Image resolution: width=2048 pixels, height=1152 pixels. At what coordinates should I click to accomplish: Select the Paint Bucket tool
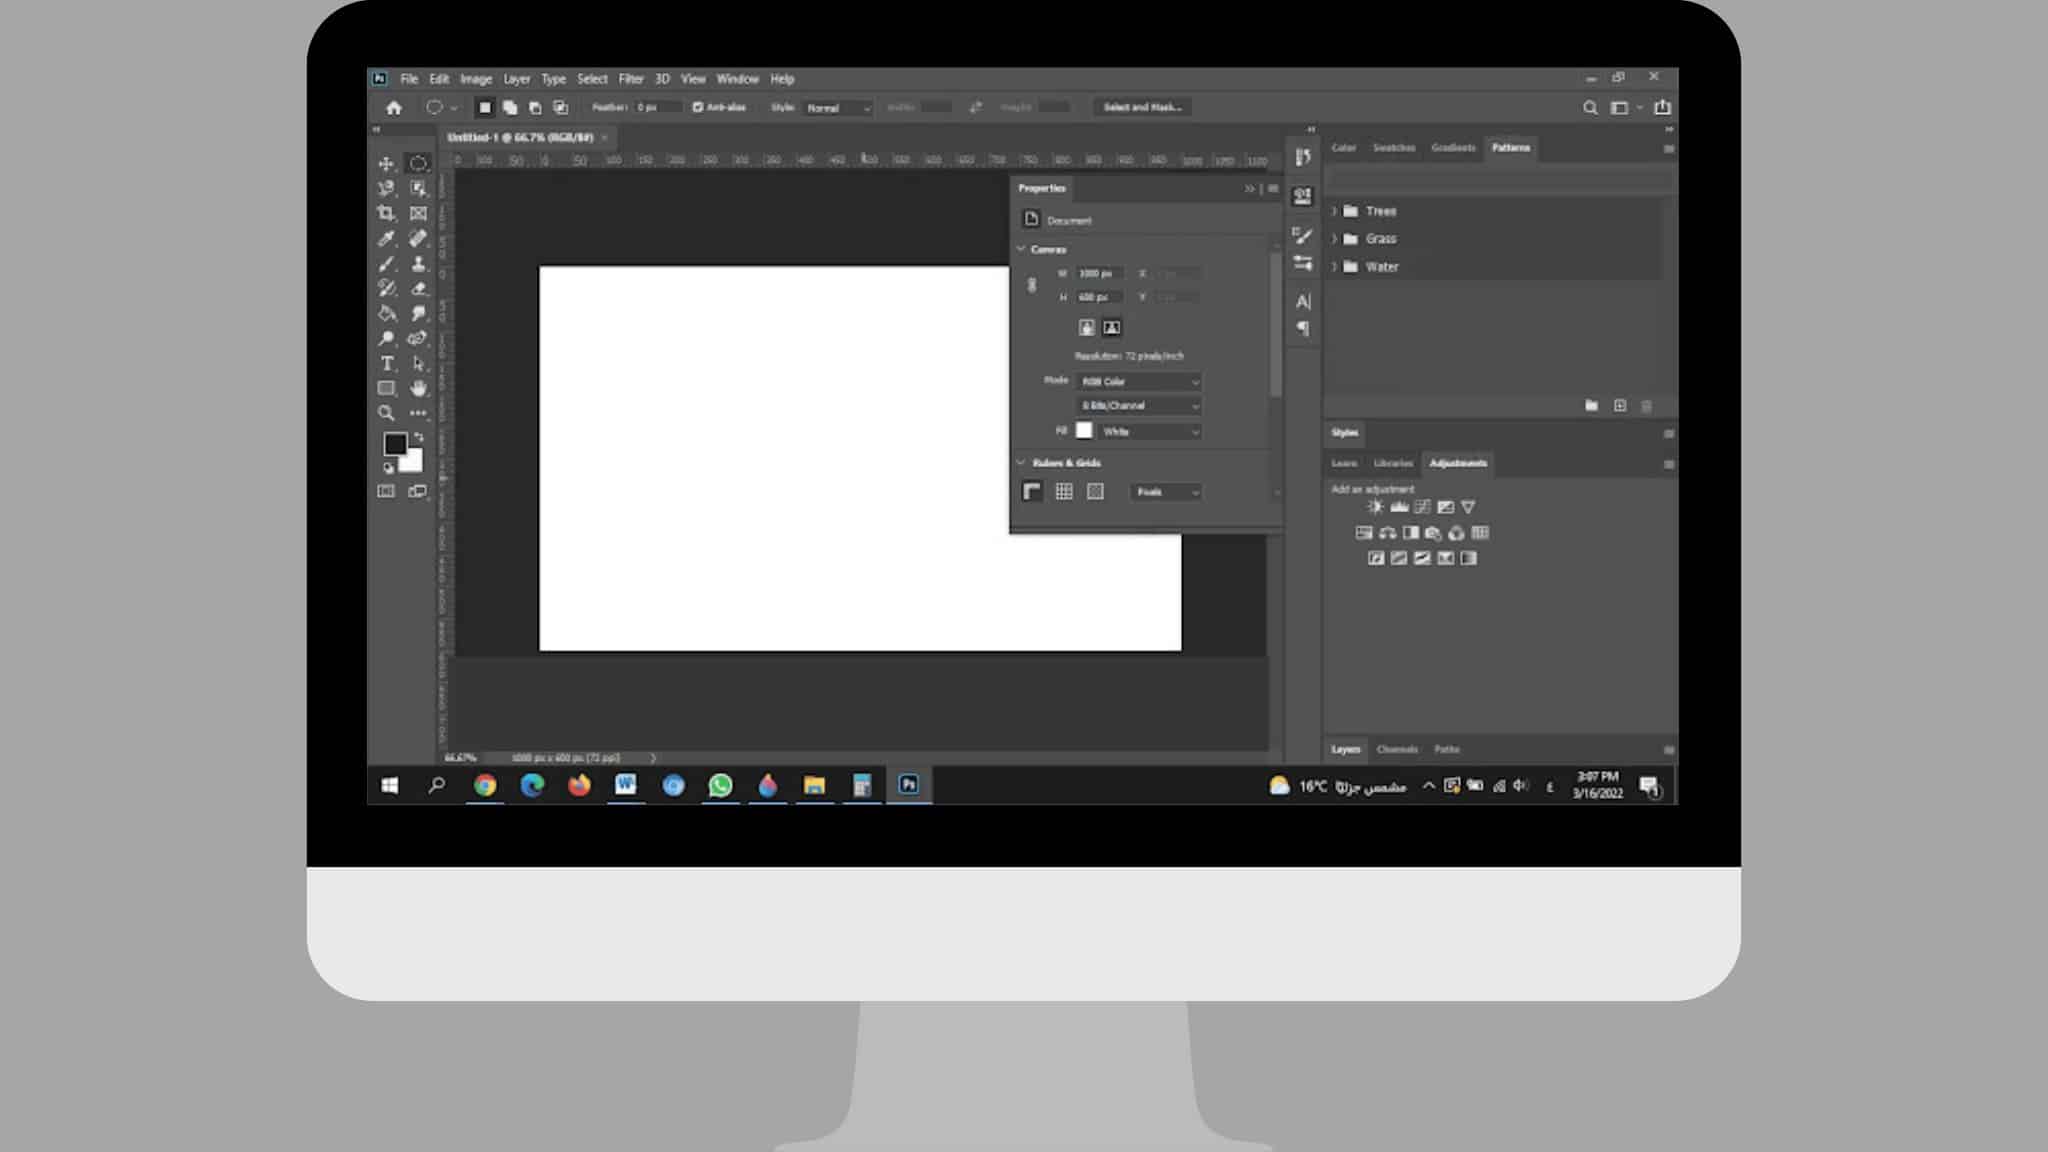386,313
